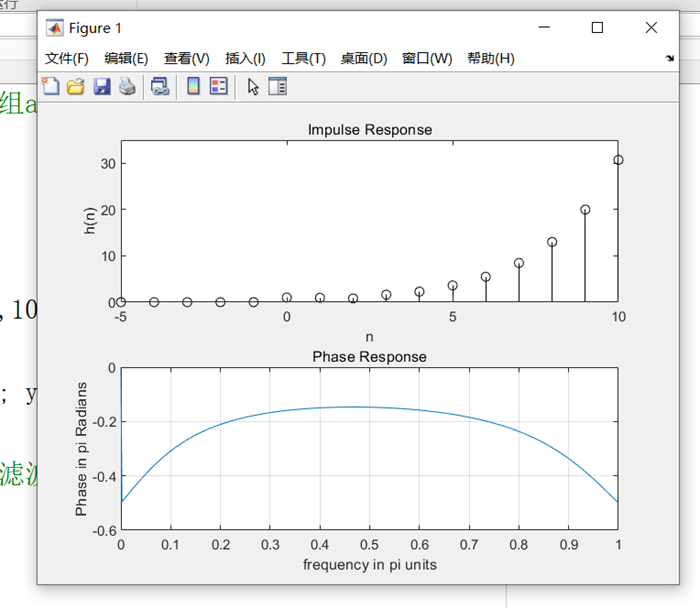Insert a legend via the toolbar icon
Screen dimensions: 700x608
pos(219,86)
